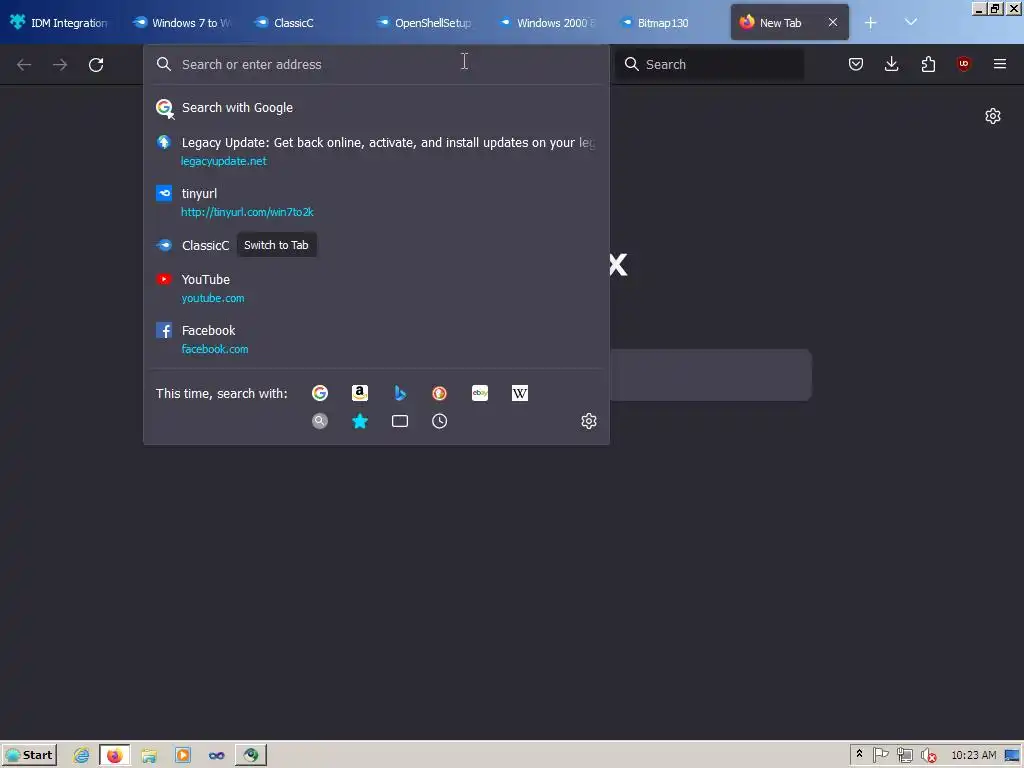Open new tab page customize gear

pos(993,116)
